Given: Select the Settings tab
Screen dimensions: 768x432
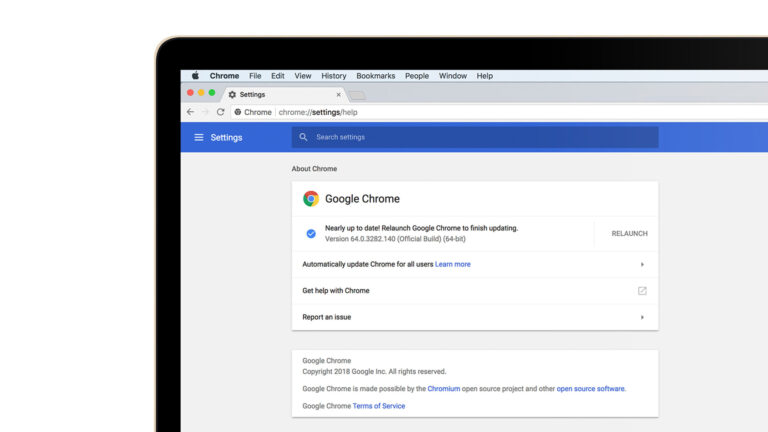Looking at the screenshot, I should pyautogui.click(x=284, y=95).
